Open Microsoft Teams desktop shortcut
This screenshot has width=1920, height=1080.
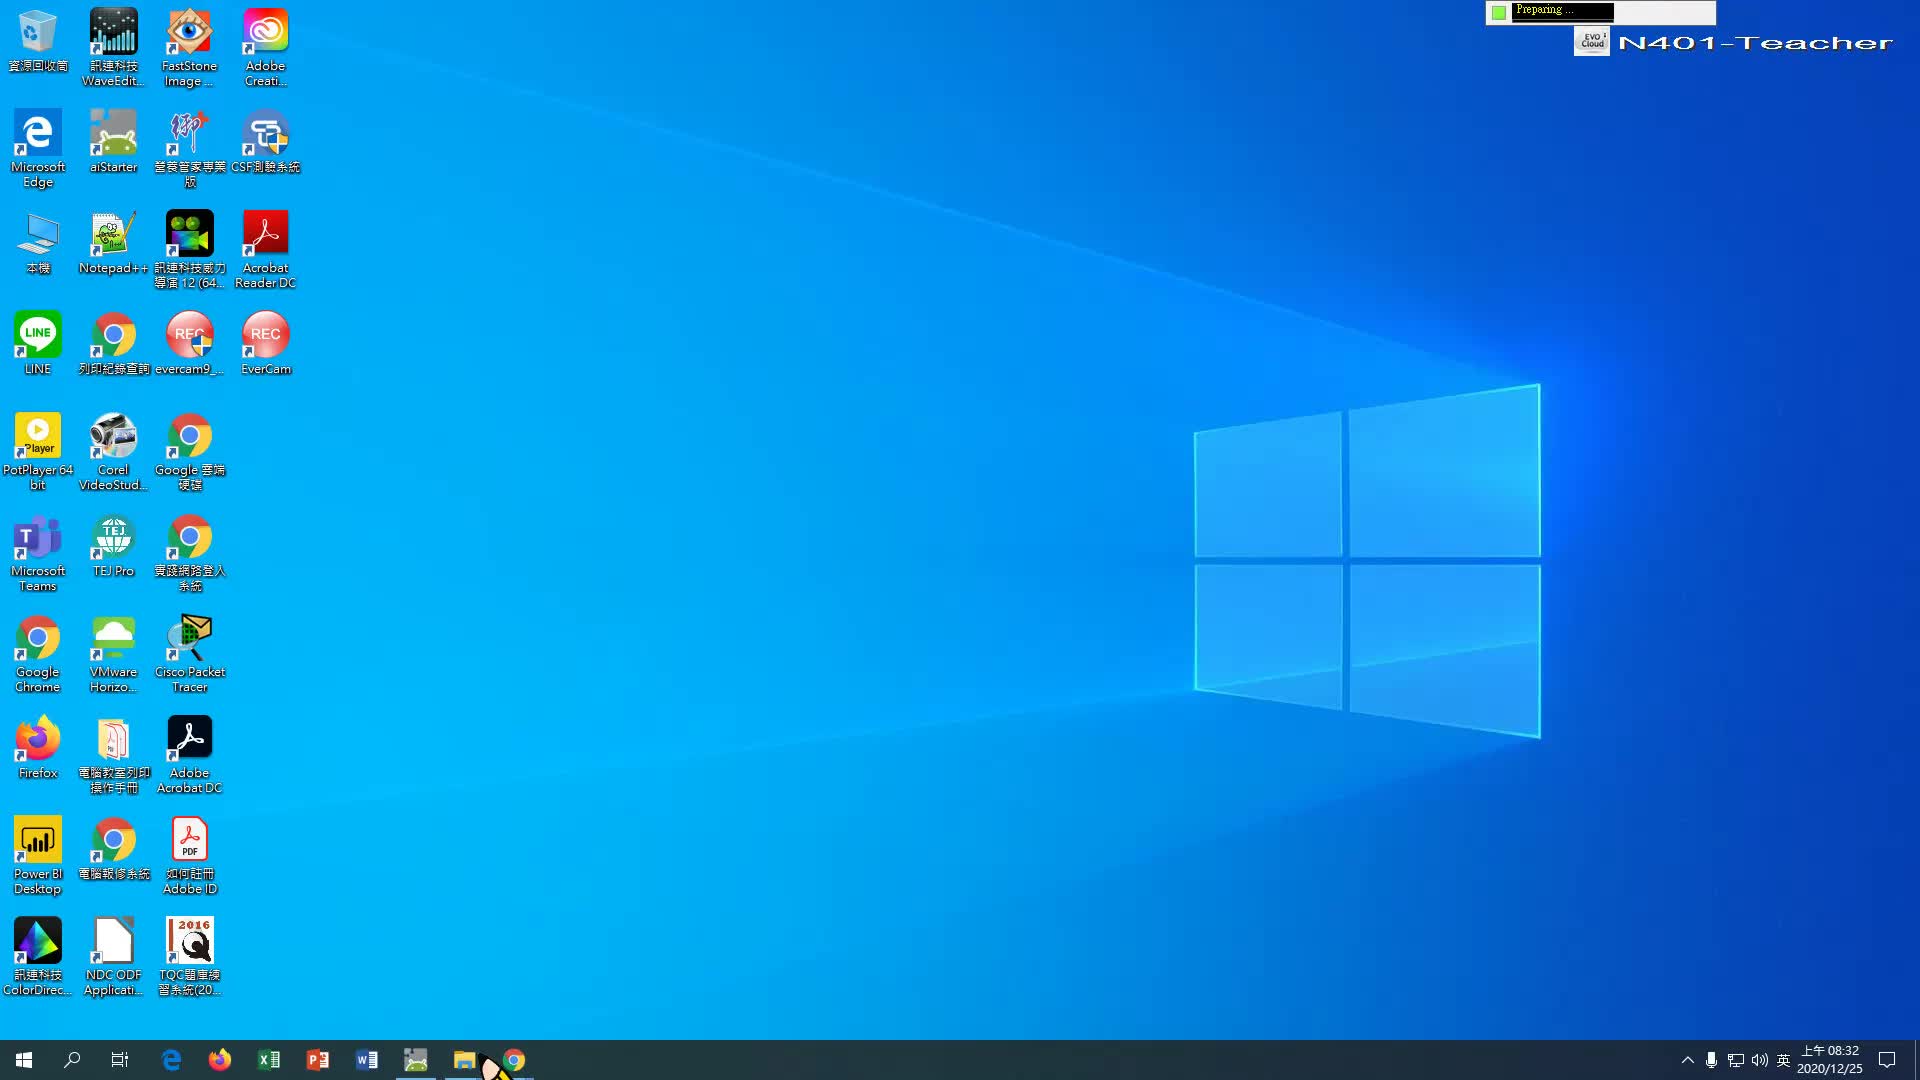coord(38,553)
